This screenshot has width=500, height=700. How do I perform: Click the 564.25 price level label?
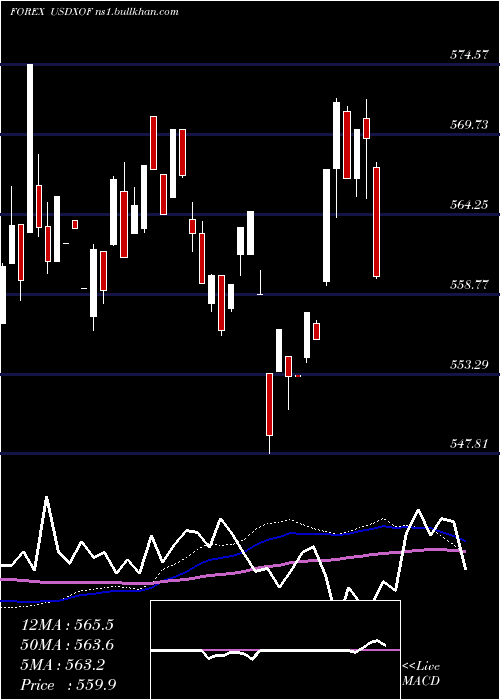(x=469, y=205)
